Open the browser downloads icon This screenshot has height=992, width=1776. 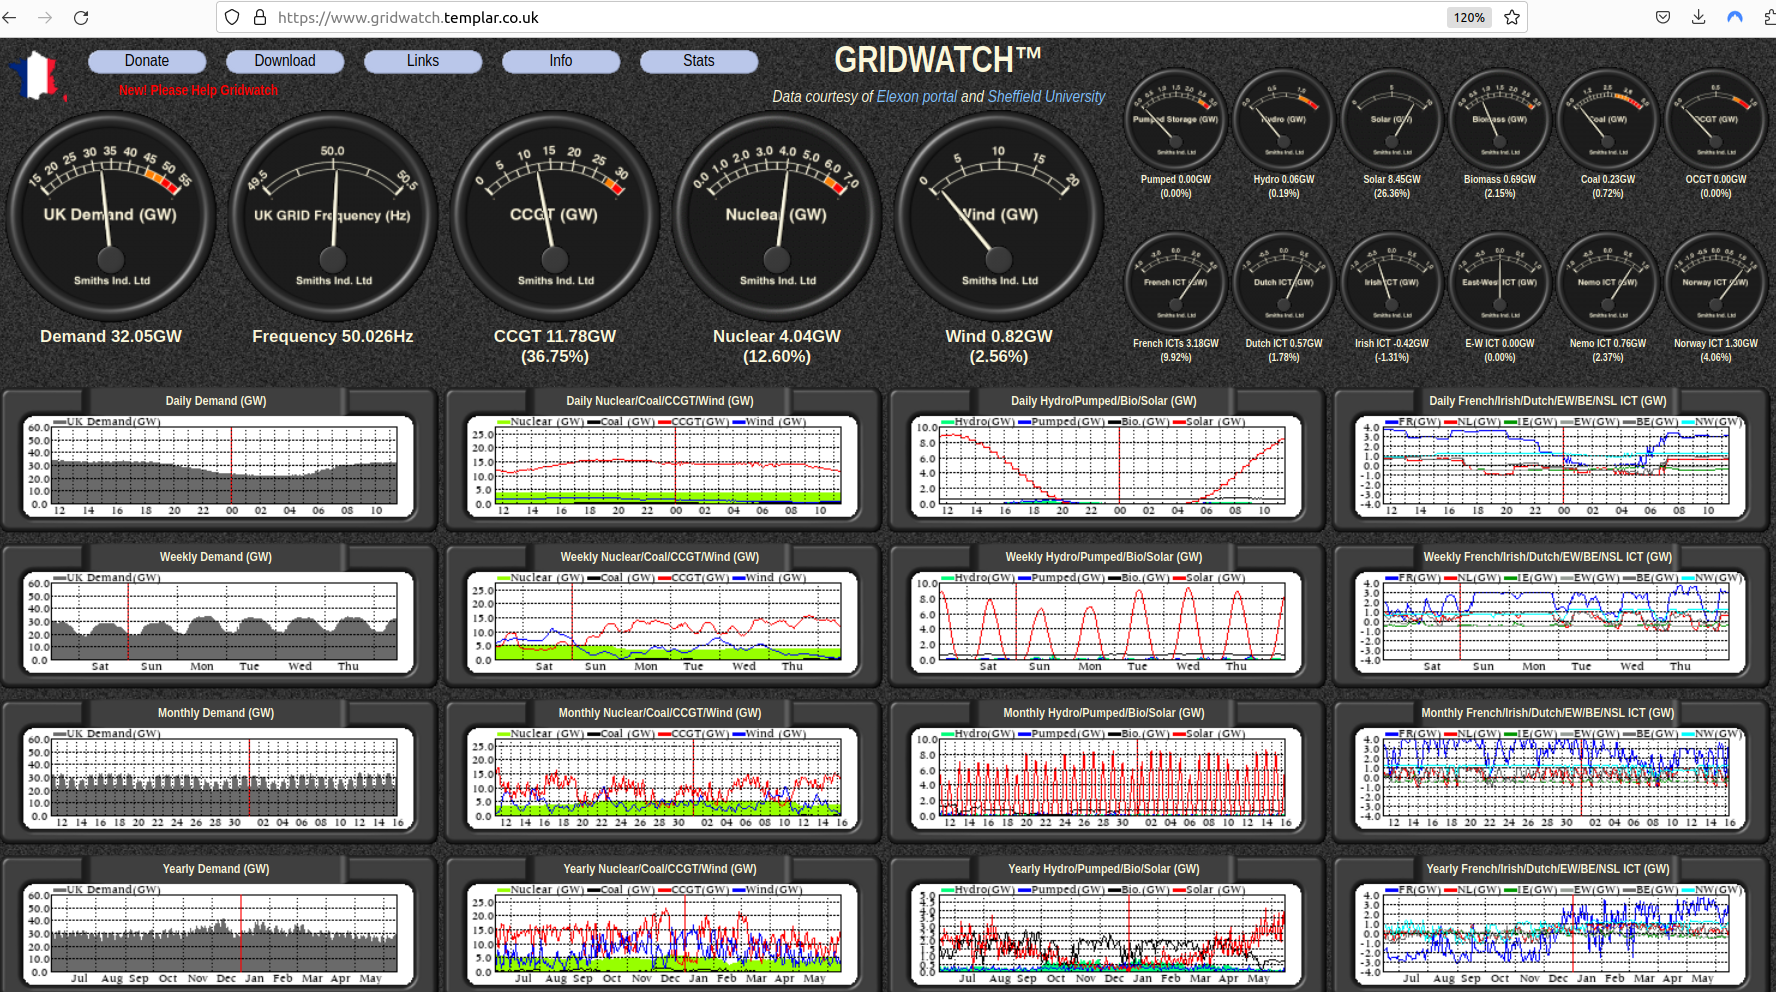point(1698,17)
